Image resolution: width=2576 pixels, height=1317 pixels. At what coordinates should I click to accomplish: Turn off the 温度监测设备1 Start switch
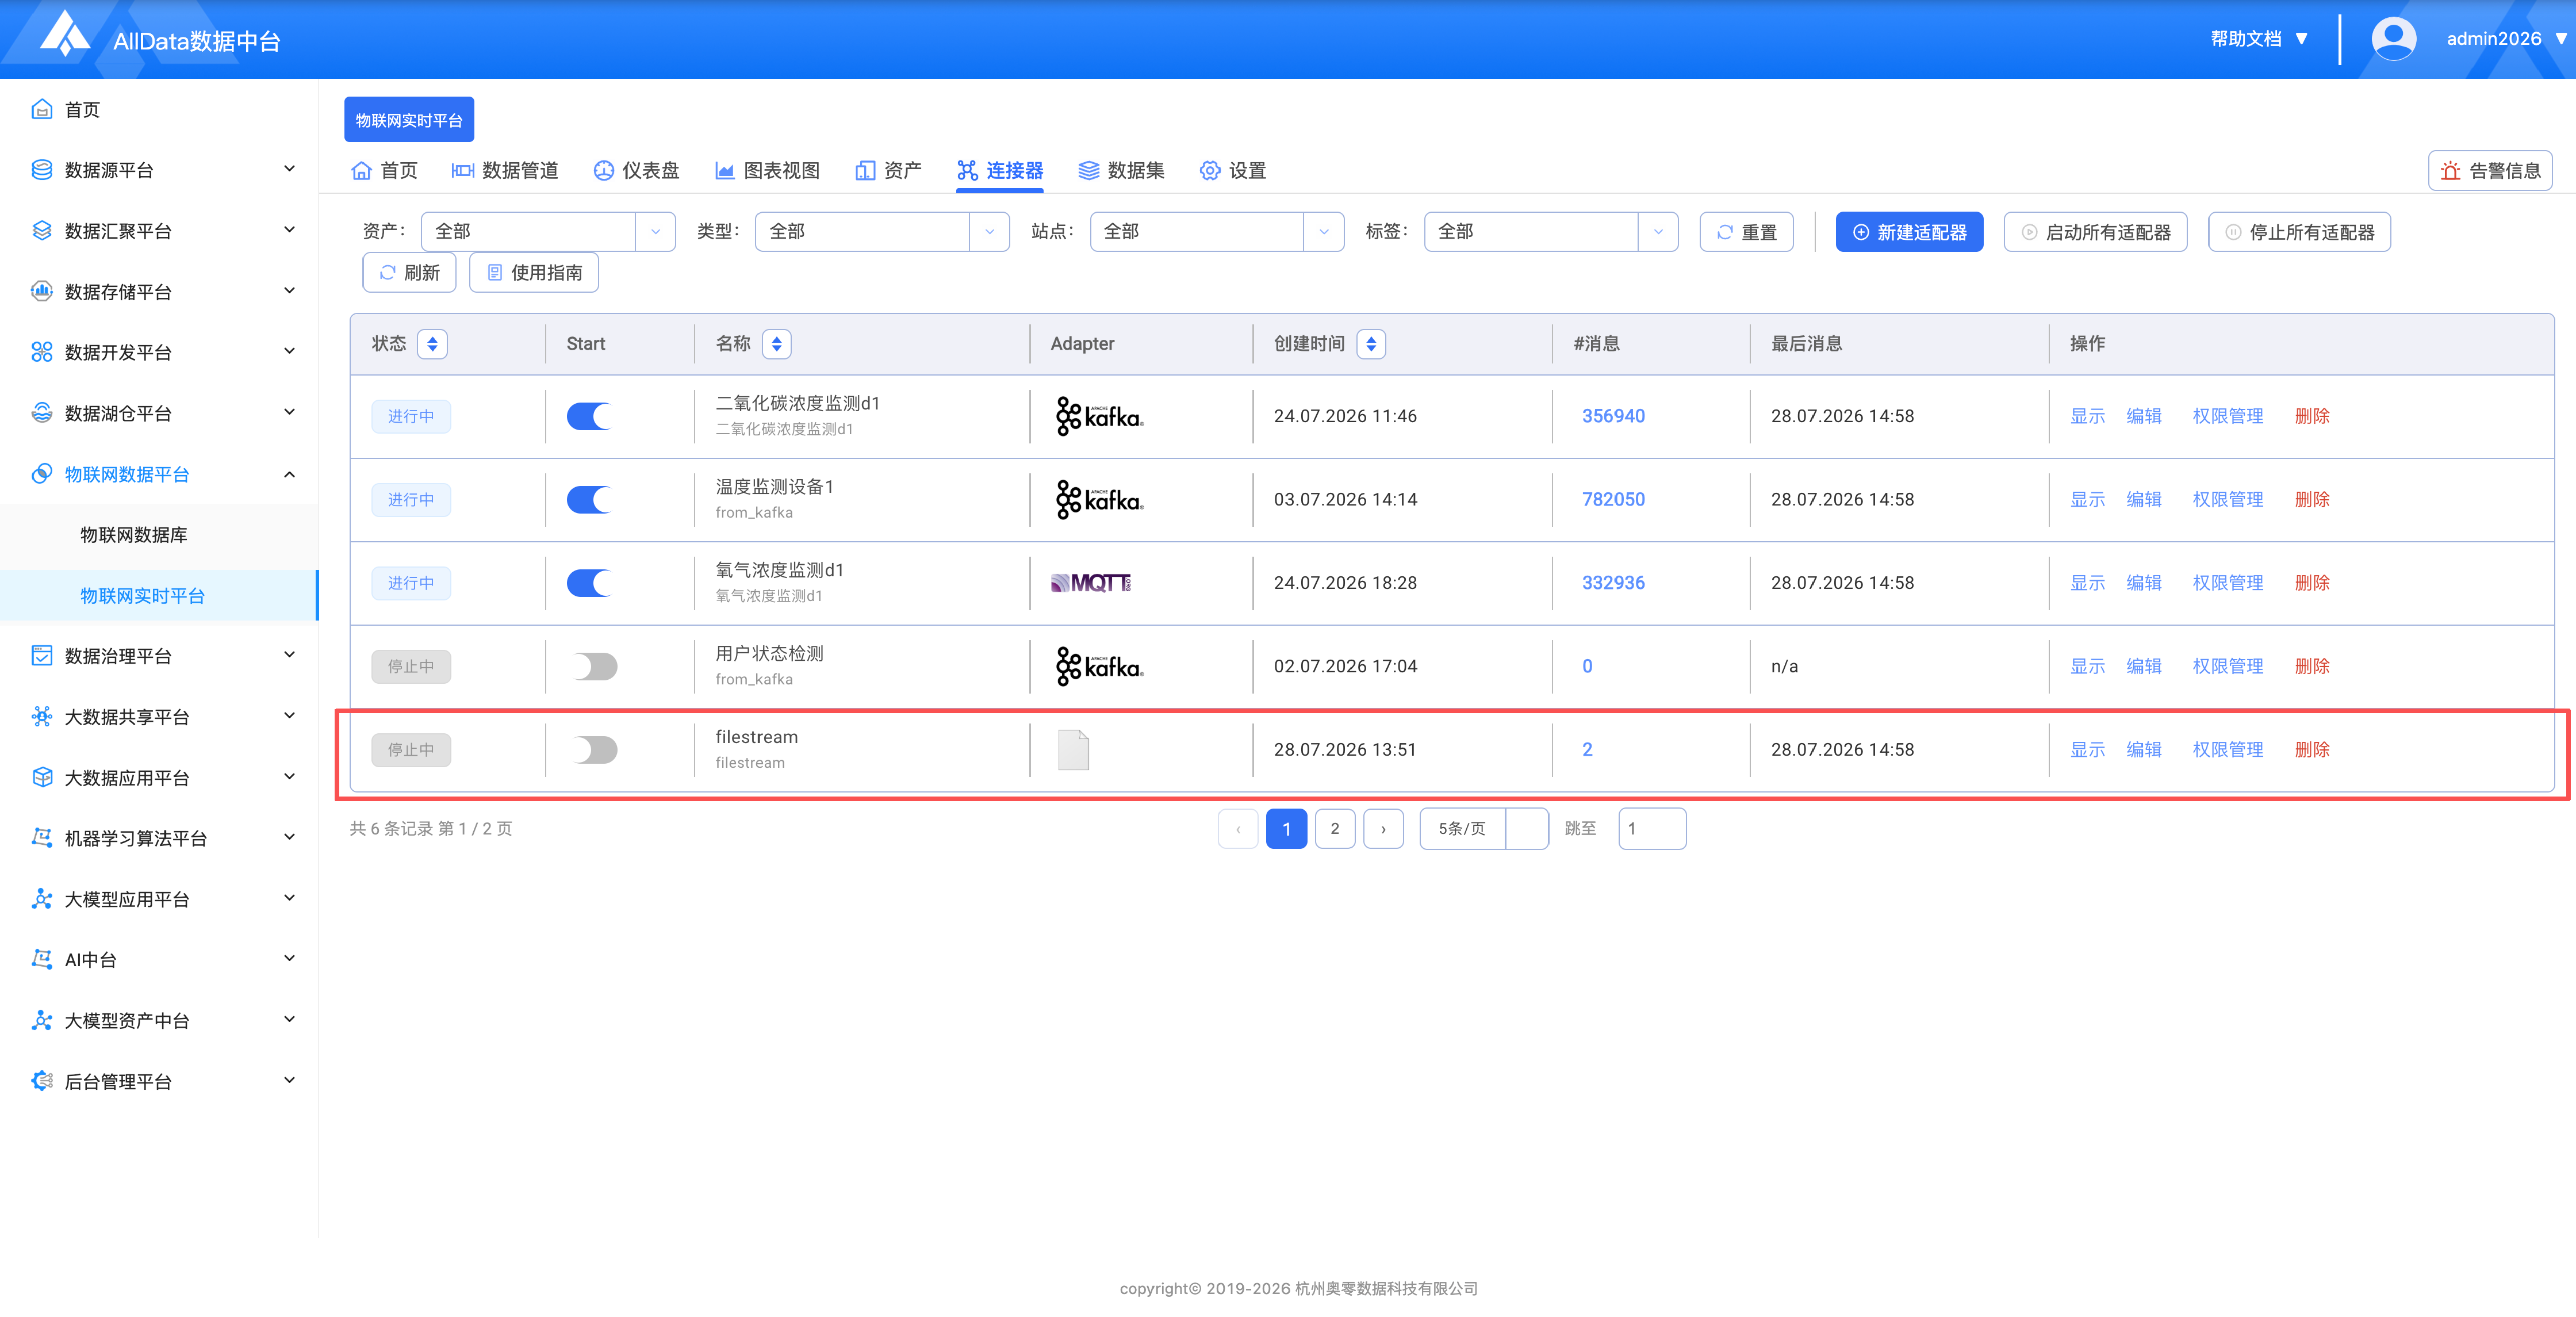click(x=590, y=499)
